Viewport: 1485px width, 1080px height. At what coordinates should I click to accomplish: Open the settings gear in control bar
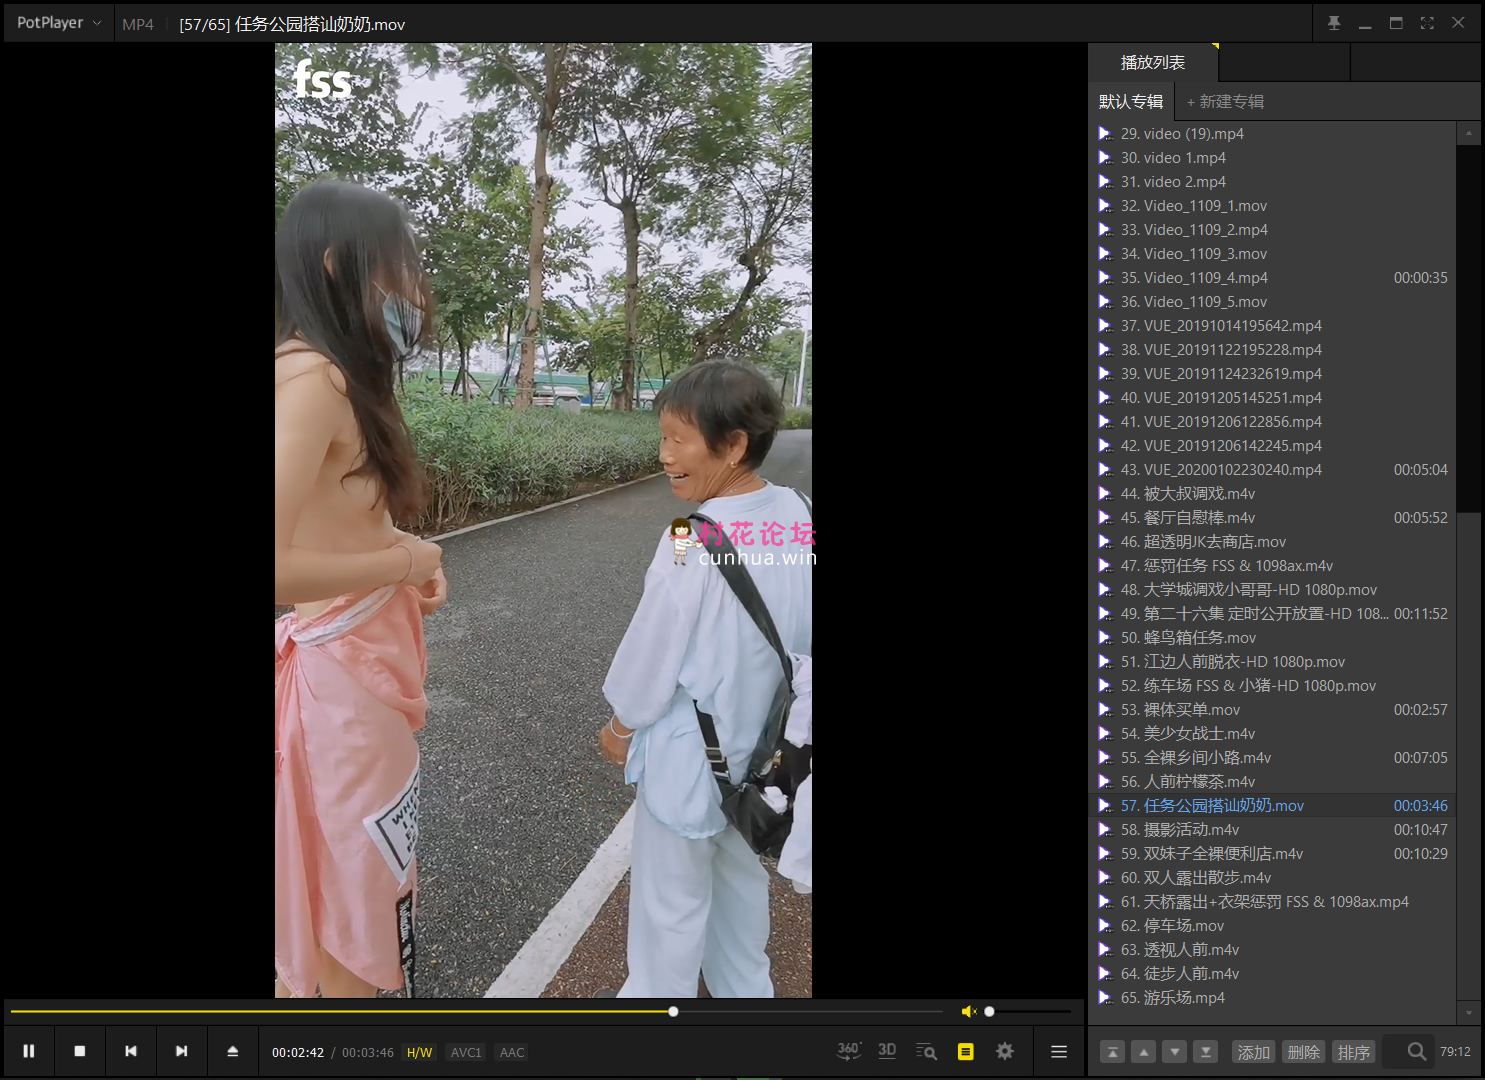coord(1005,1051)
